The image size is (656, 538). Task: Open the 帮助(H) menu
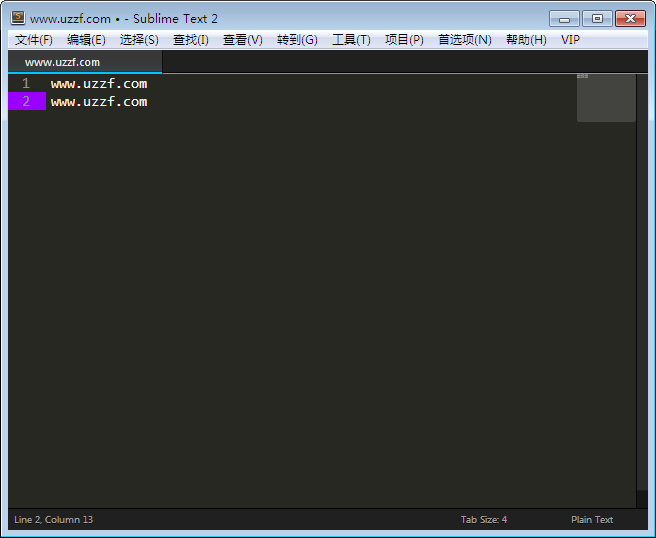[x=526, y=40]
